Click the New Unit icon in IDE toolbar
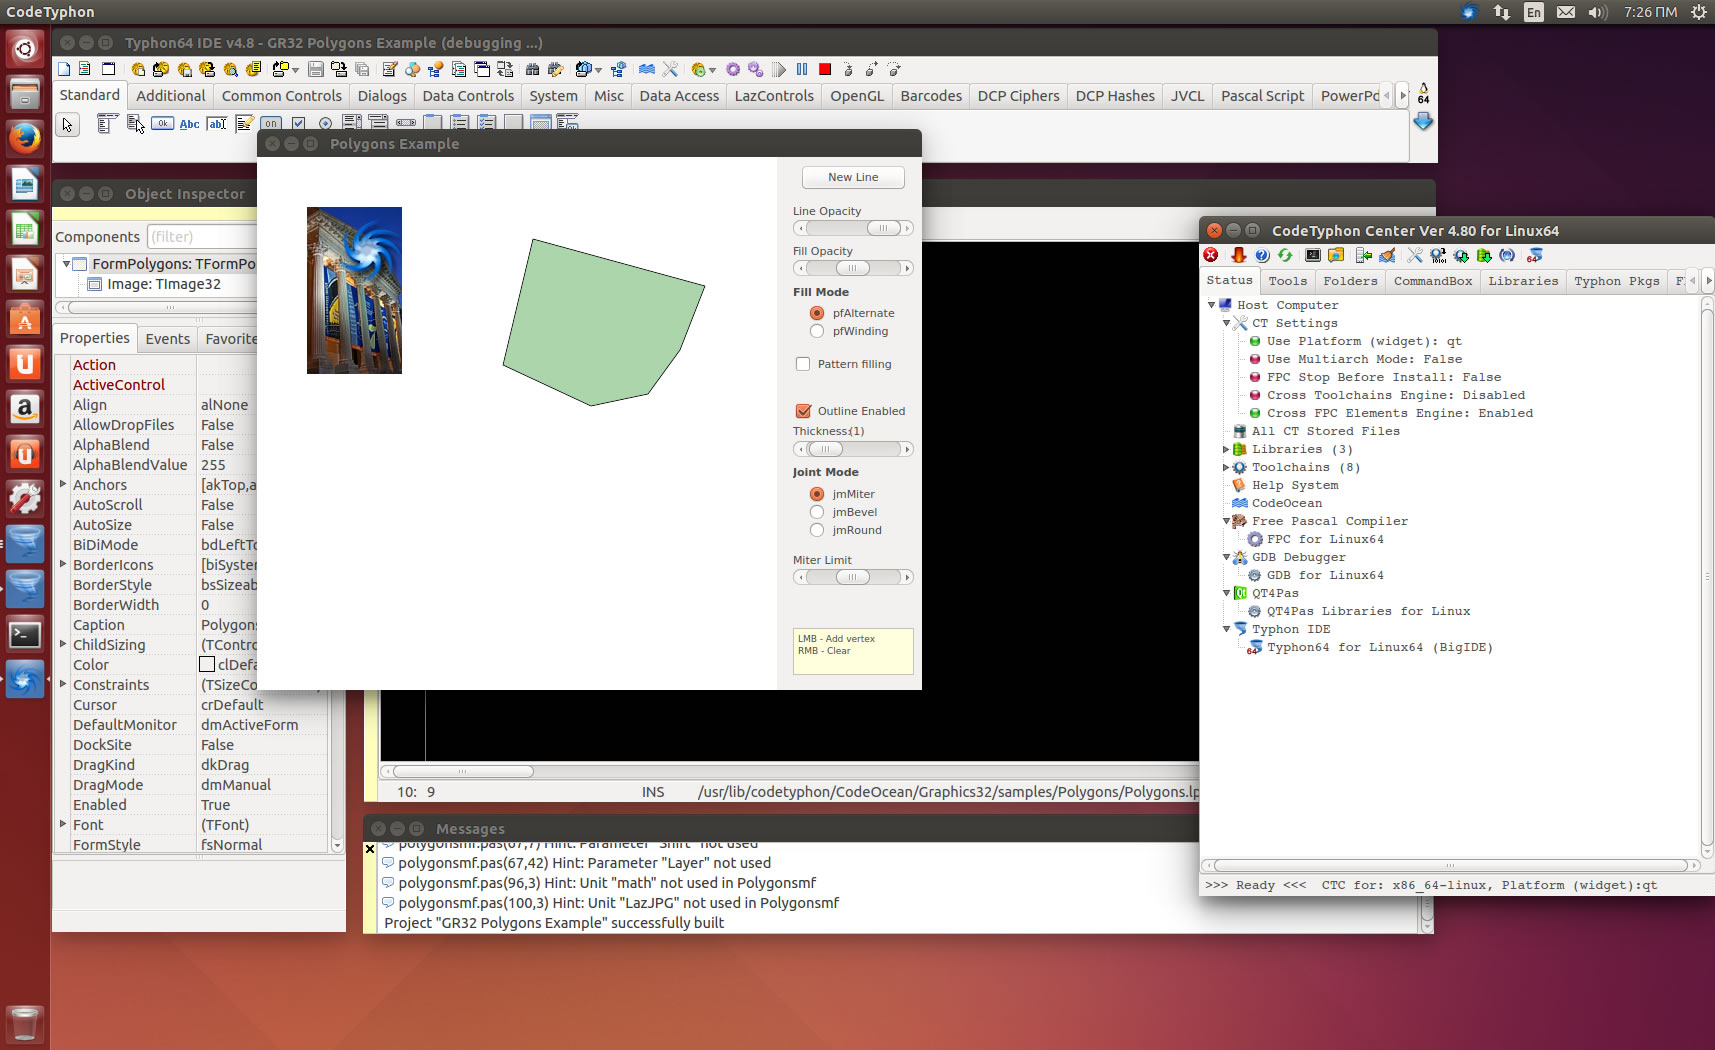This screenshot has height=1050, width=1715. (x=85, y=69)
